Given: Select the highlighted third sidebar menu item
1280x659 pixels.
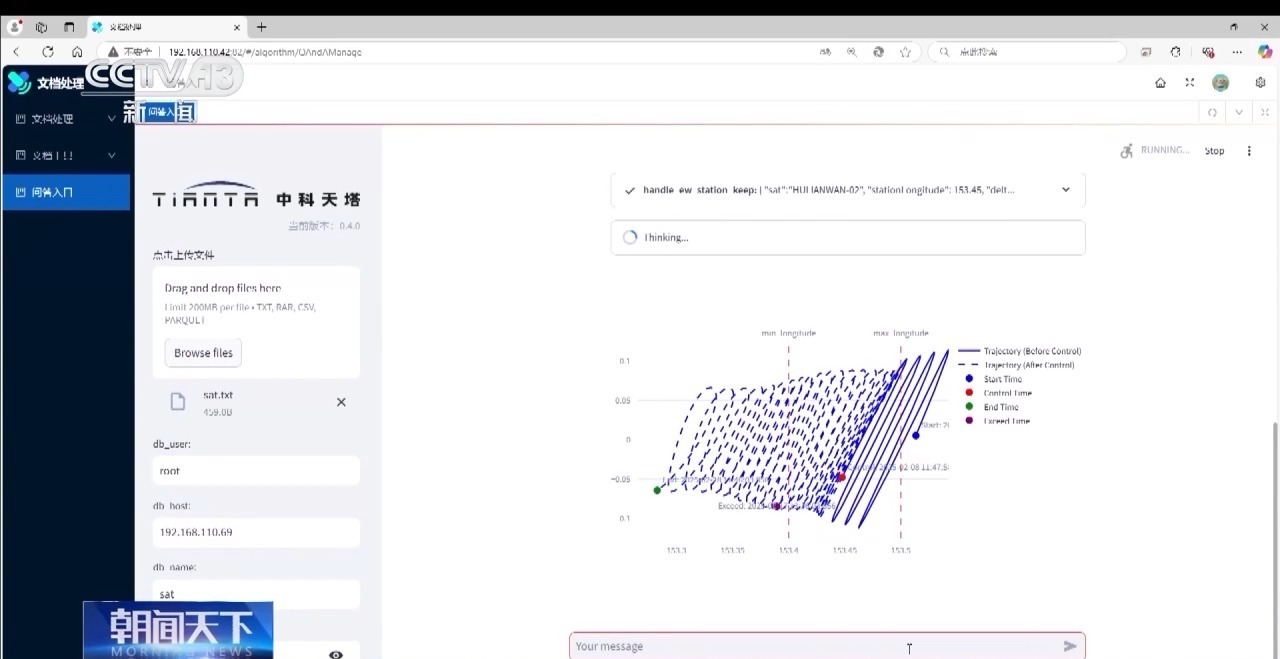Looking at the screenshot, I should (66, 192).
